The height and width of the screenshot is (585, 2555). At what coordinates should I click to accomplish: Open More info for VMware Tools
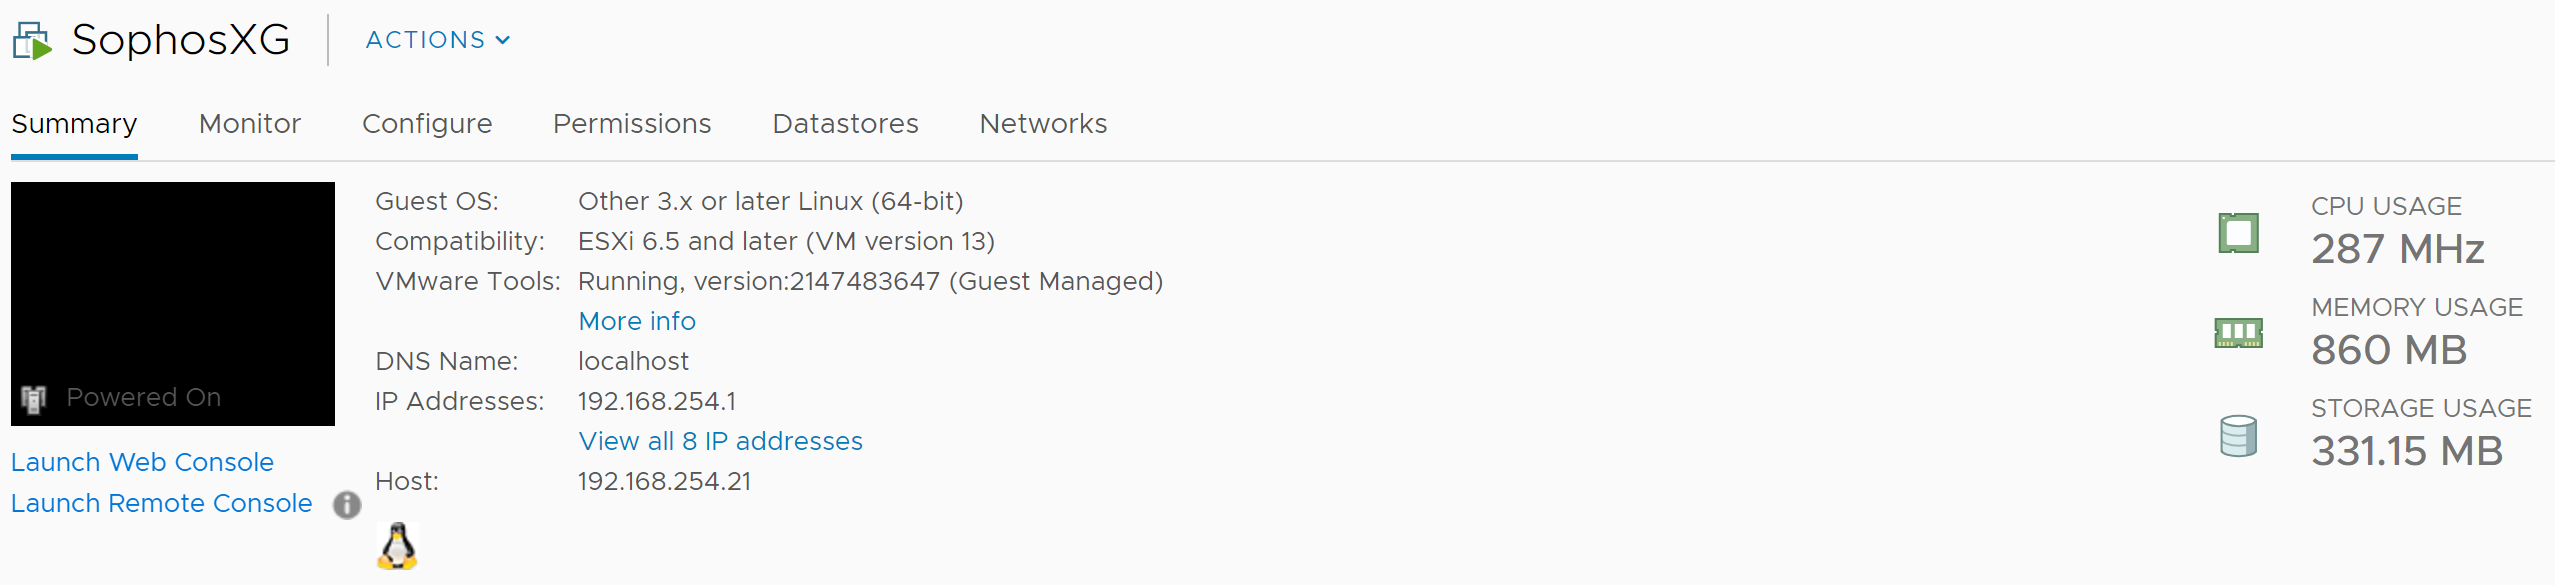click(x=637, y=321)
